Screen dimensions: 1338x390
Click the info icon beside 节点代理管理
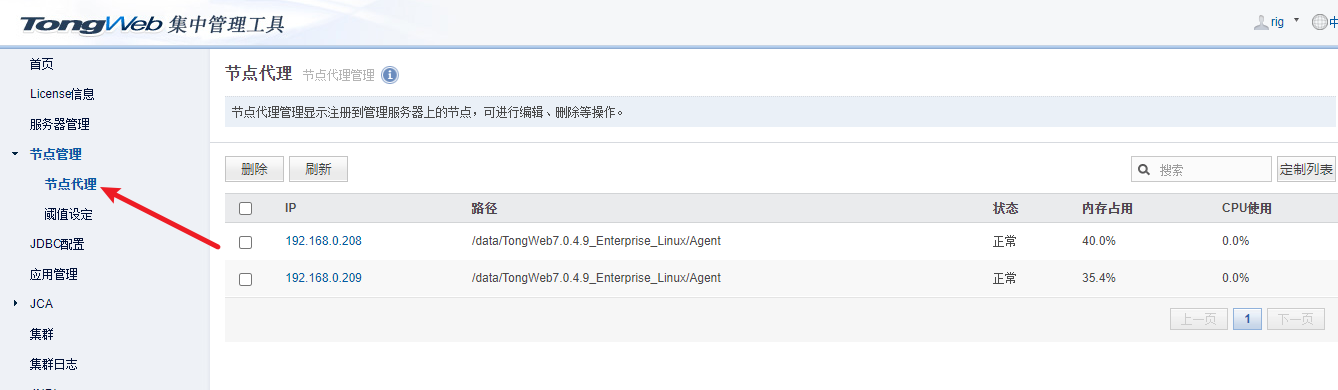pyautogui.click(x=390, y=75)
